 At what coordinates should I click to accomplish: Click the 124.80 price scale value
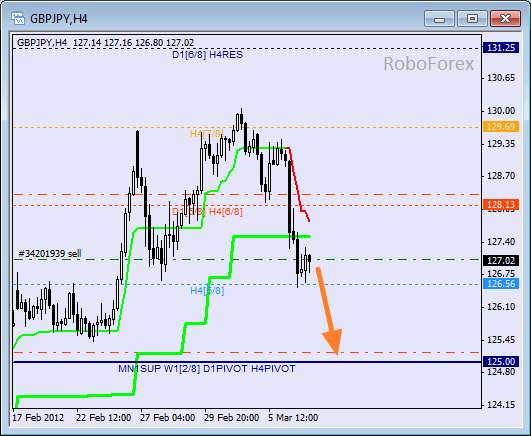click(501, 372)
